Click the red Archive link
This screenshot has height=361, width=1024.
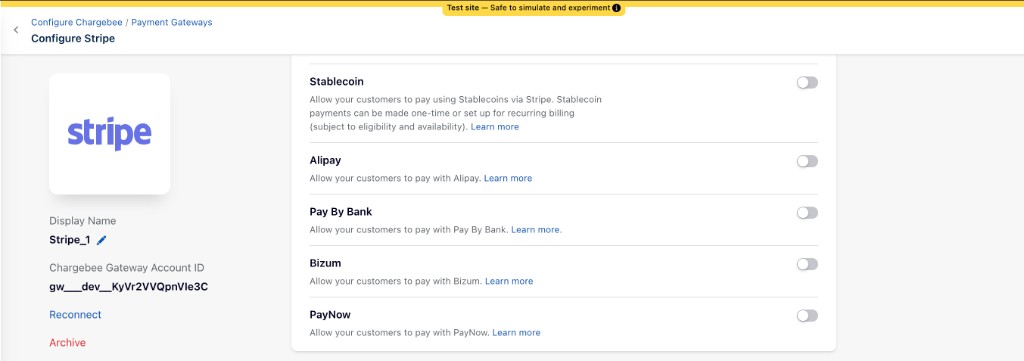coord(67,343)
